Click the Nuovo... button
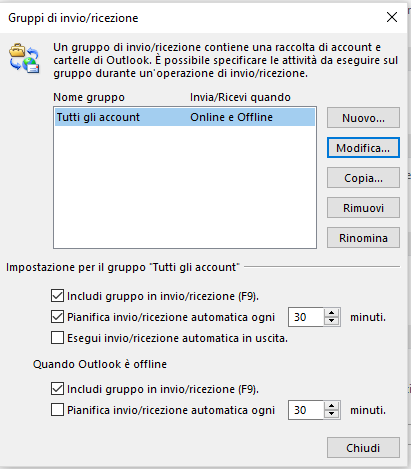 click(x=363, y=118)
